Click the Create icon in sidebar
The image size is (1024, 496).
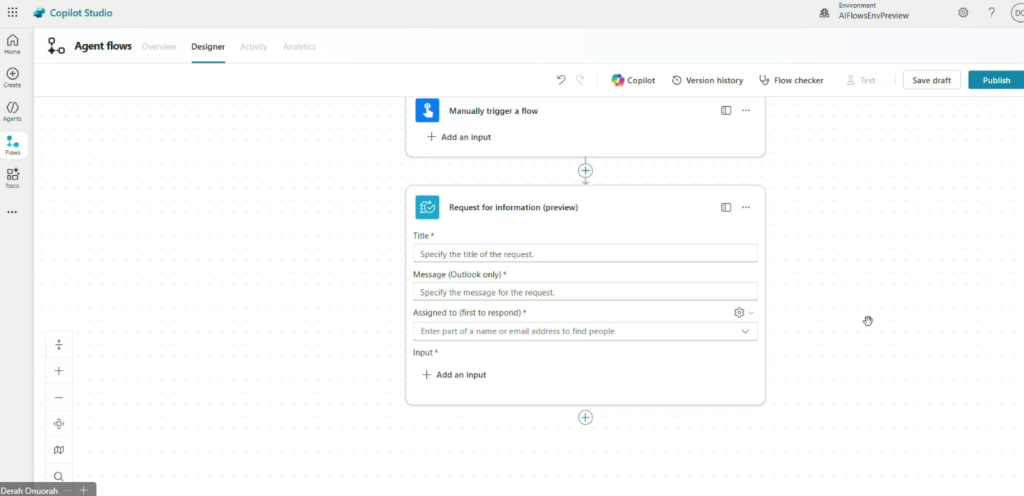(13, 77)
